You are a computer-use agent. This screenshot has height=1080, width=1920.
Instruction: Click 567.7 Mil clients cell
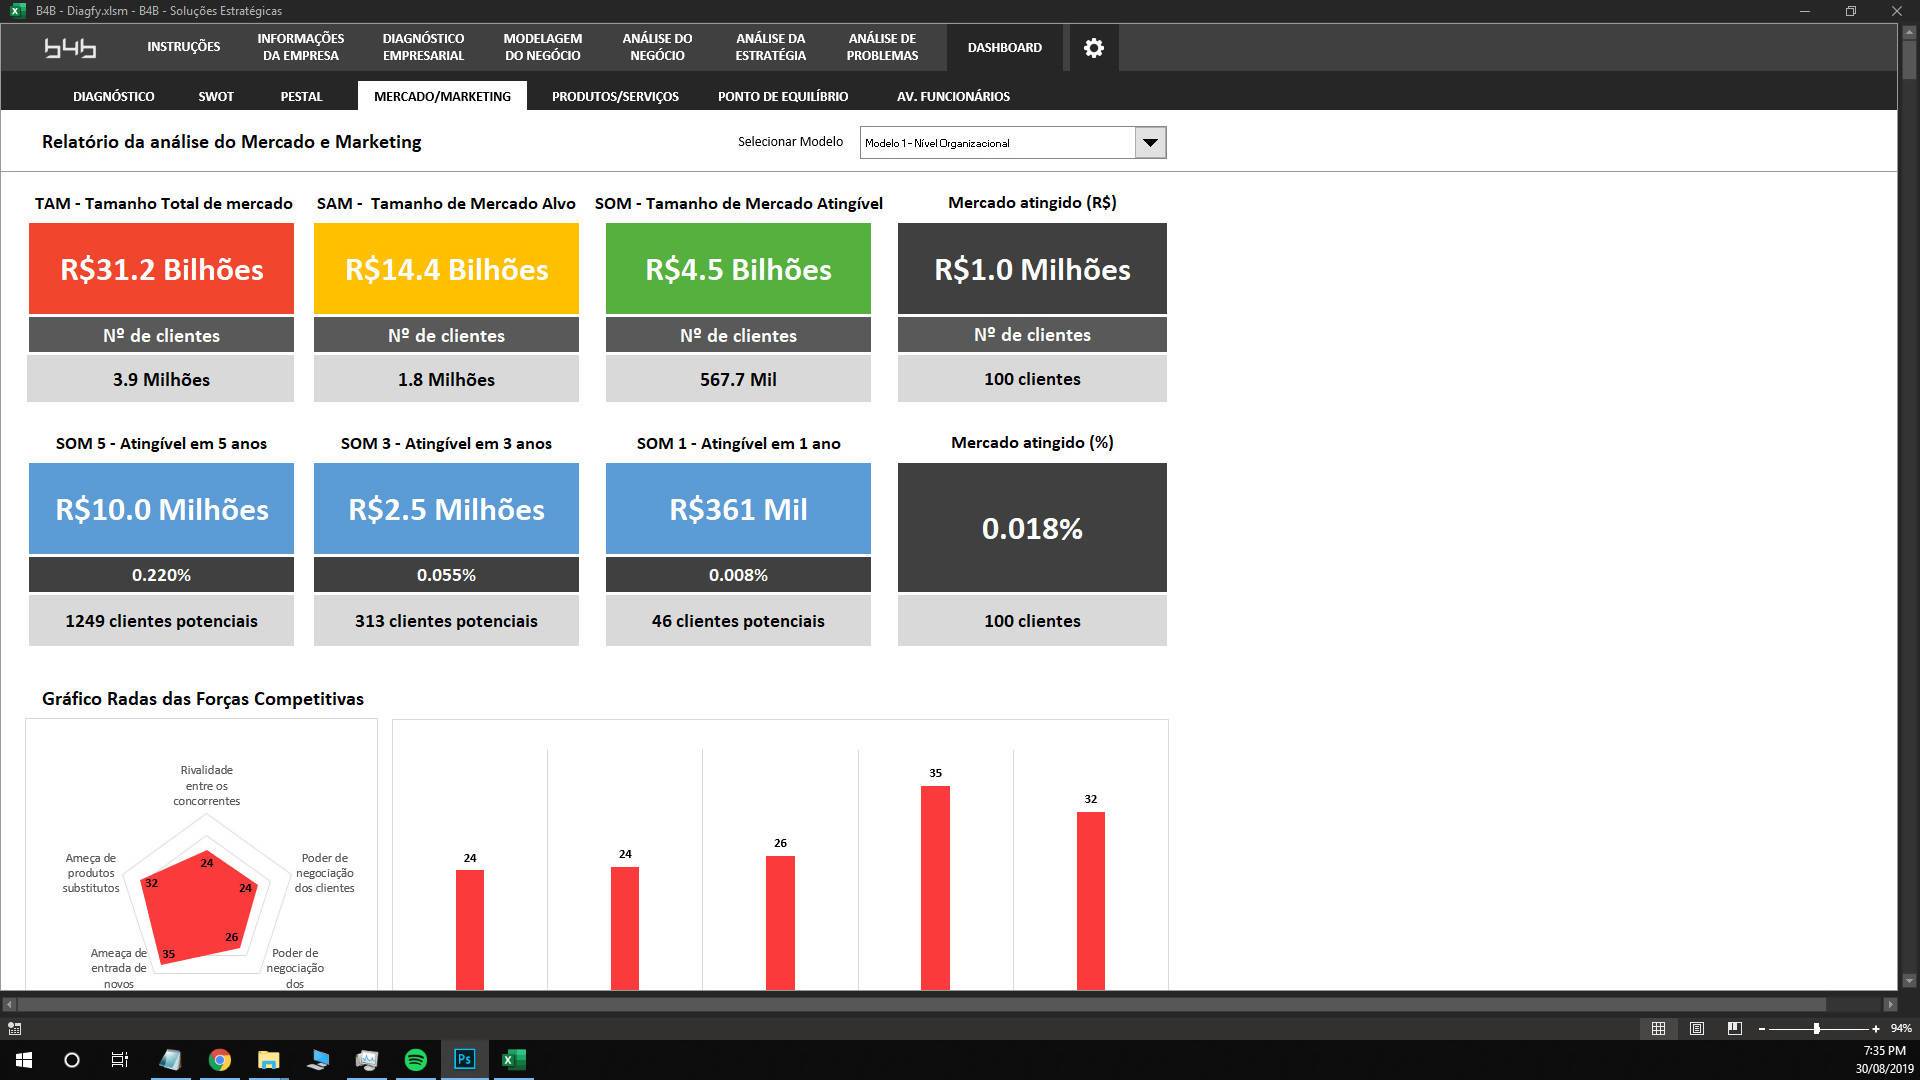point(738,379)
